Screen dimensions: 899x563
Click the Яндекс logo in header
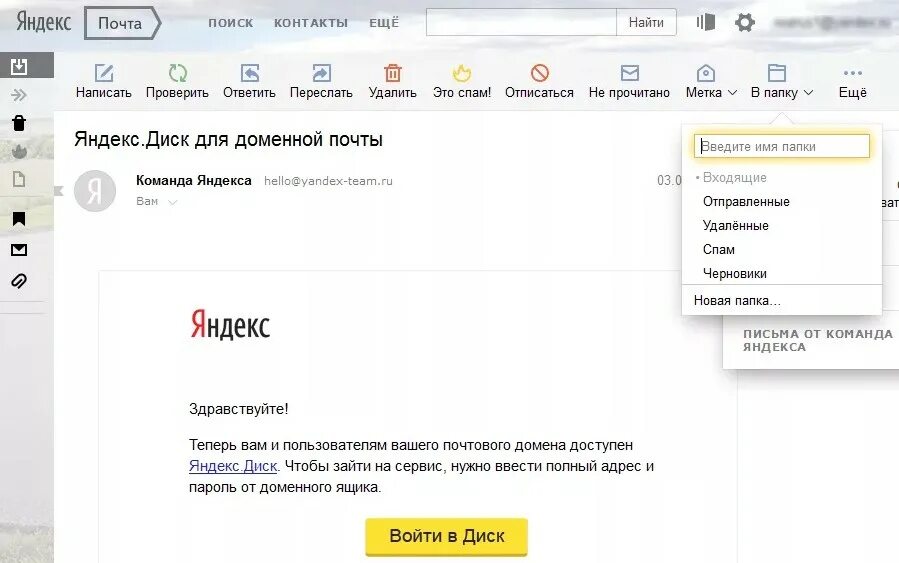coord(44,22)
